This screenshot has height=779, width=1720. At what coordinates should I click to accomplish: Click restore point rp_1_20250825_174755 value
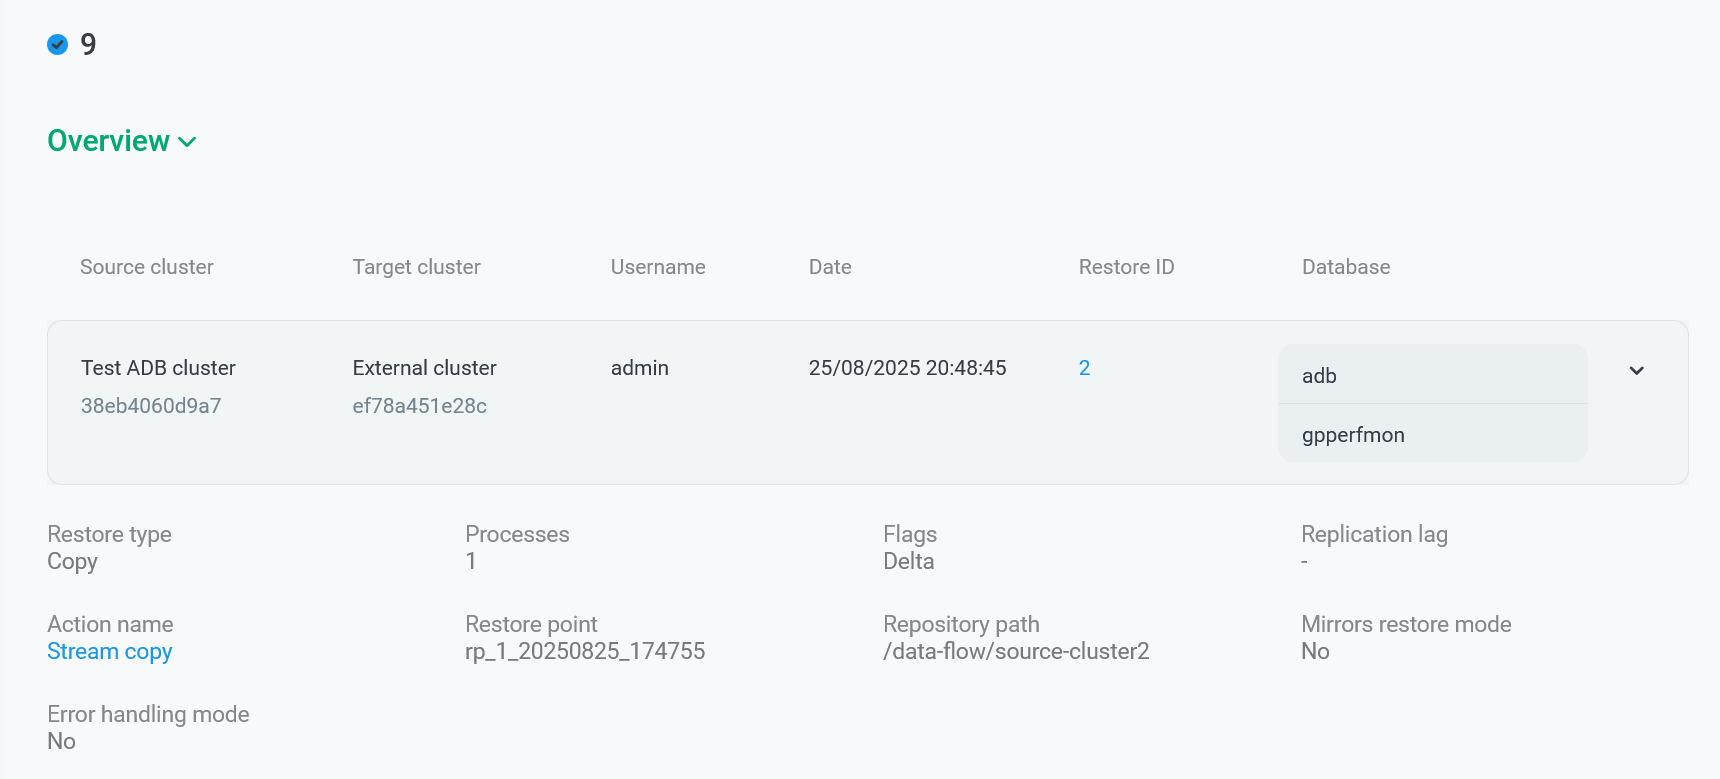(x=585, y=652)
